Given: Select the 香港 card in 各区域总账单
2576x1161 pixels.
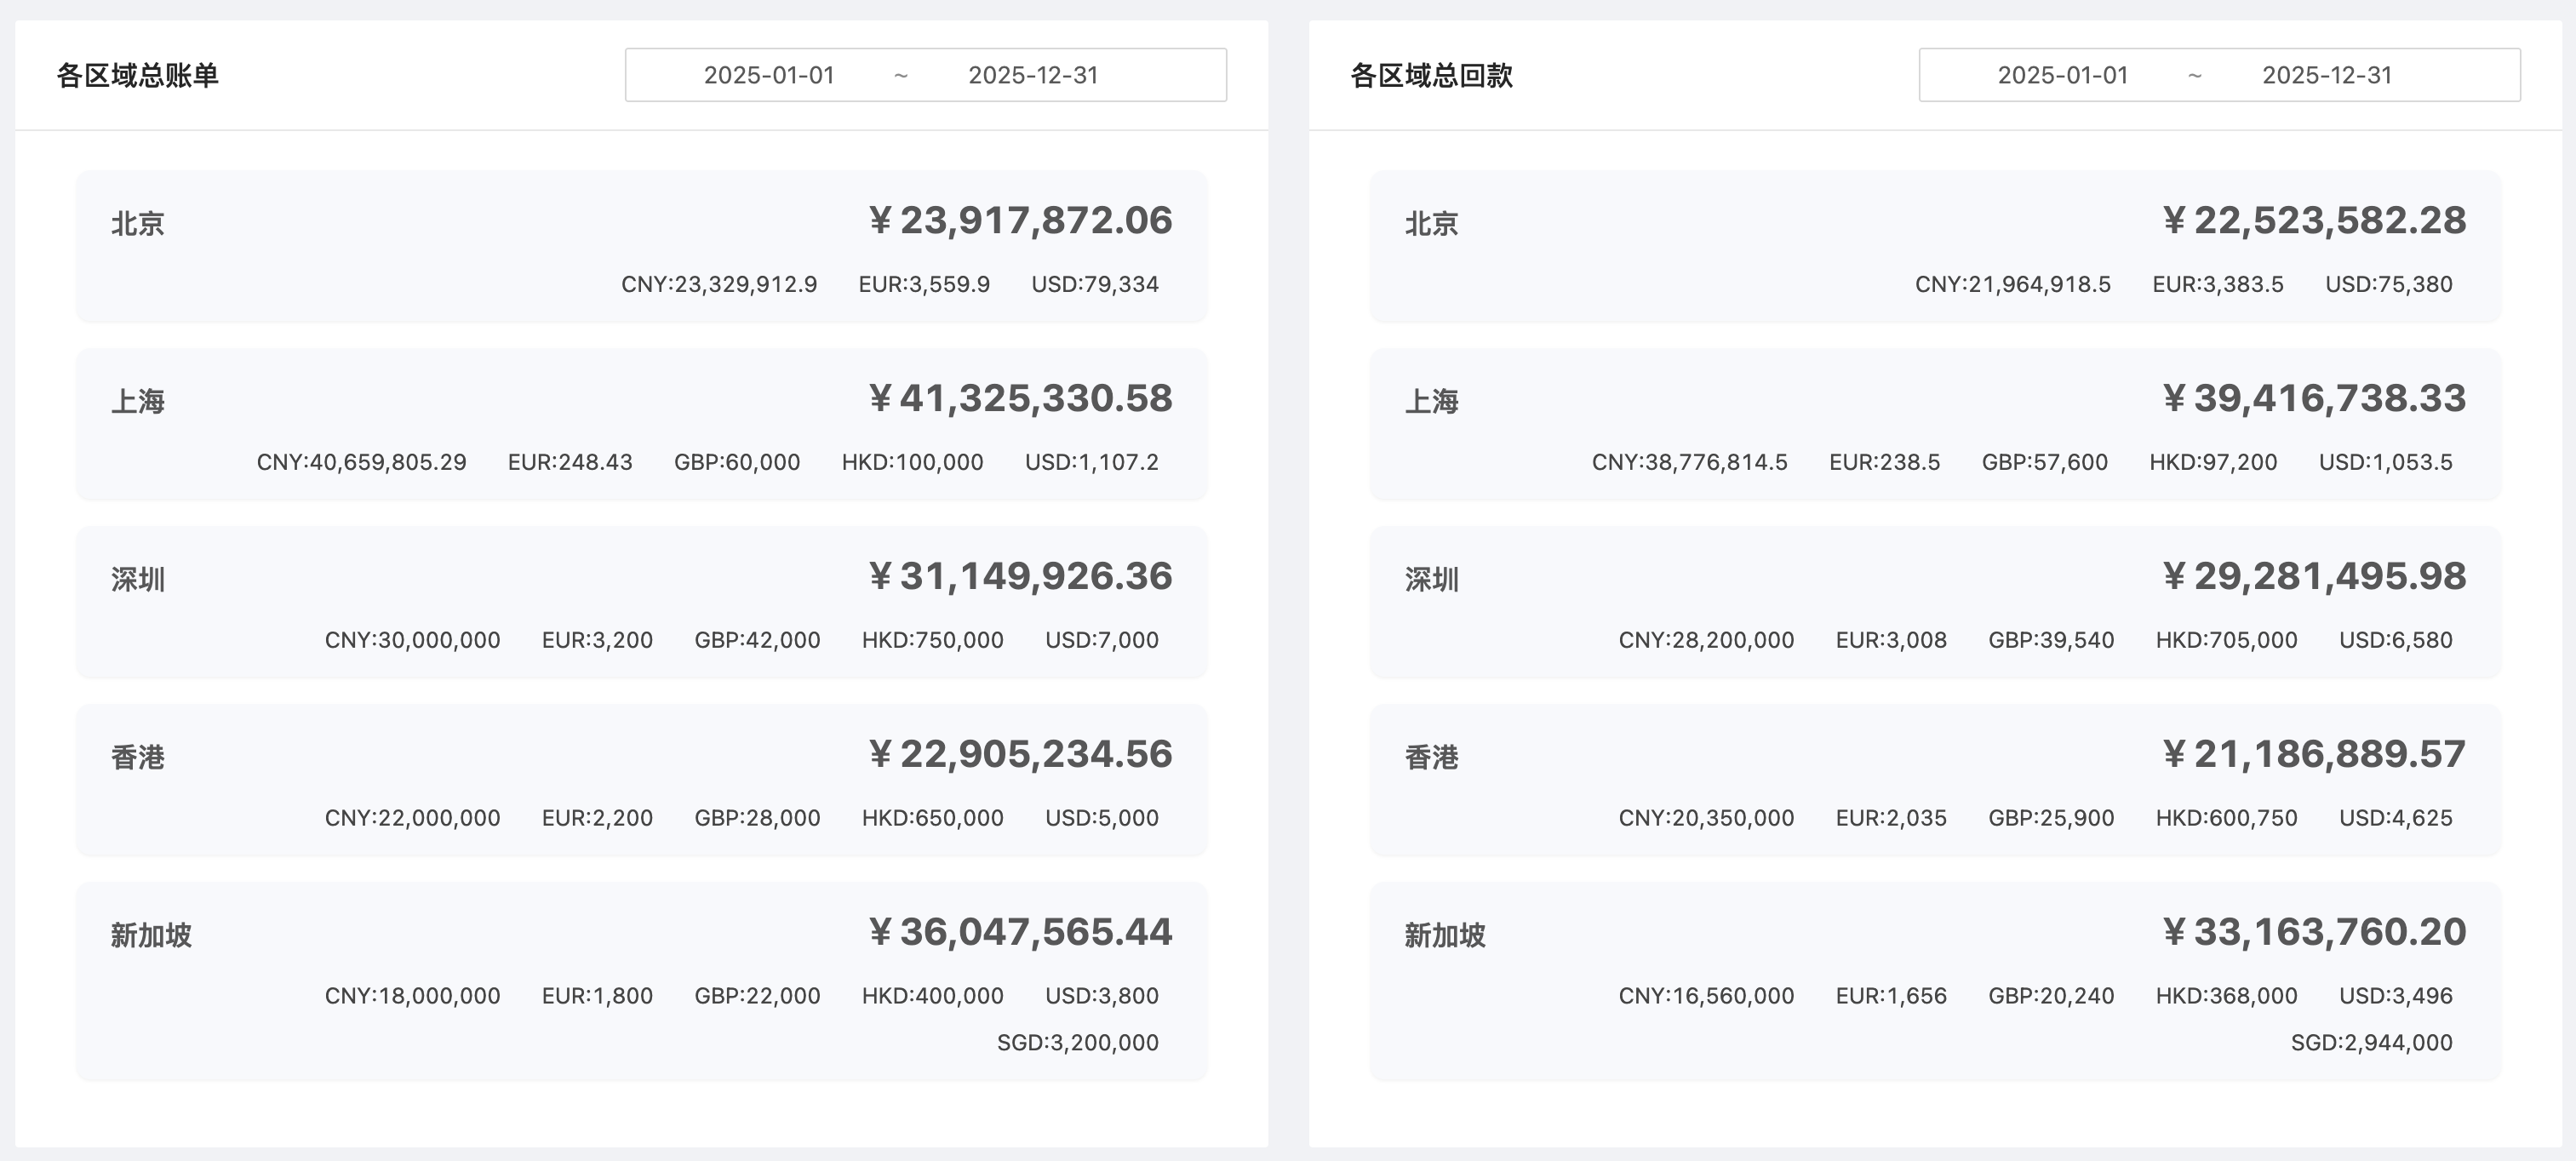Looking at the screenshot, I should (x=640, y=780).
